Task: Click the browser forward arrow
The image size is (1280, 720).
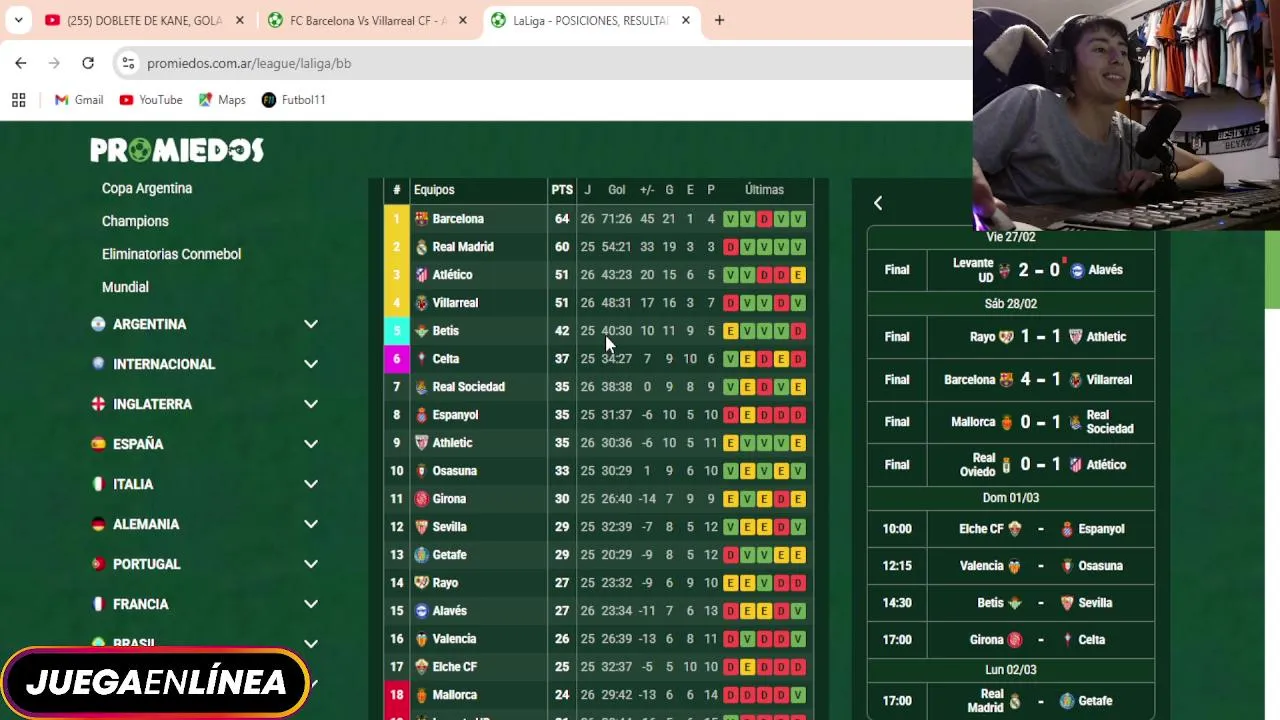Action: click(x=54, y=63)
